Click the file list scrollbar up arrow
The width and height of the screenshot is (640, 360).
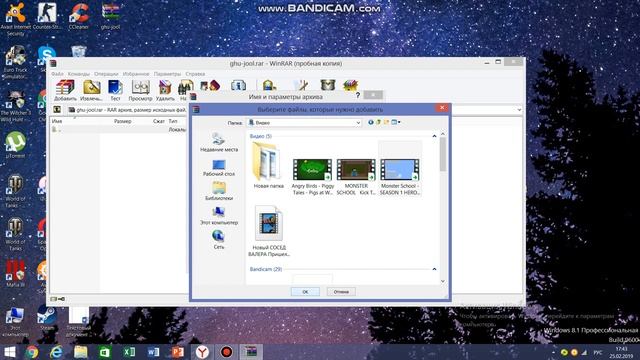(443, 134)
